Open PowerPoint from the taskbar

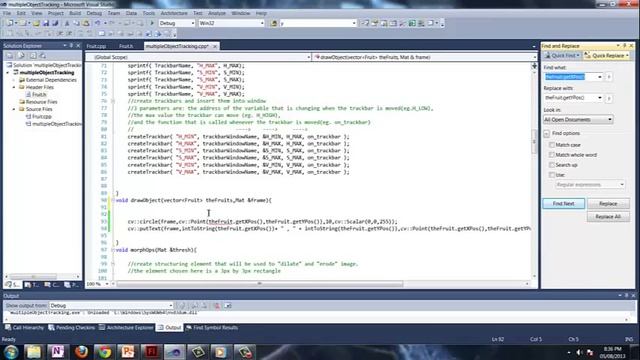click(128, 352)
